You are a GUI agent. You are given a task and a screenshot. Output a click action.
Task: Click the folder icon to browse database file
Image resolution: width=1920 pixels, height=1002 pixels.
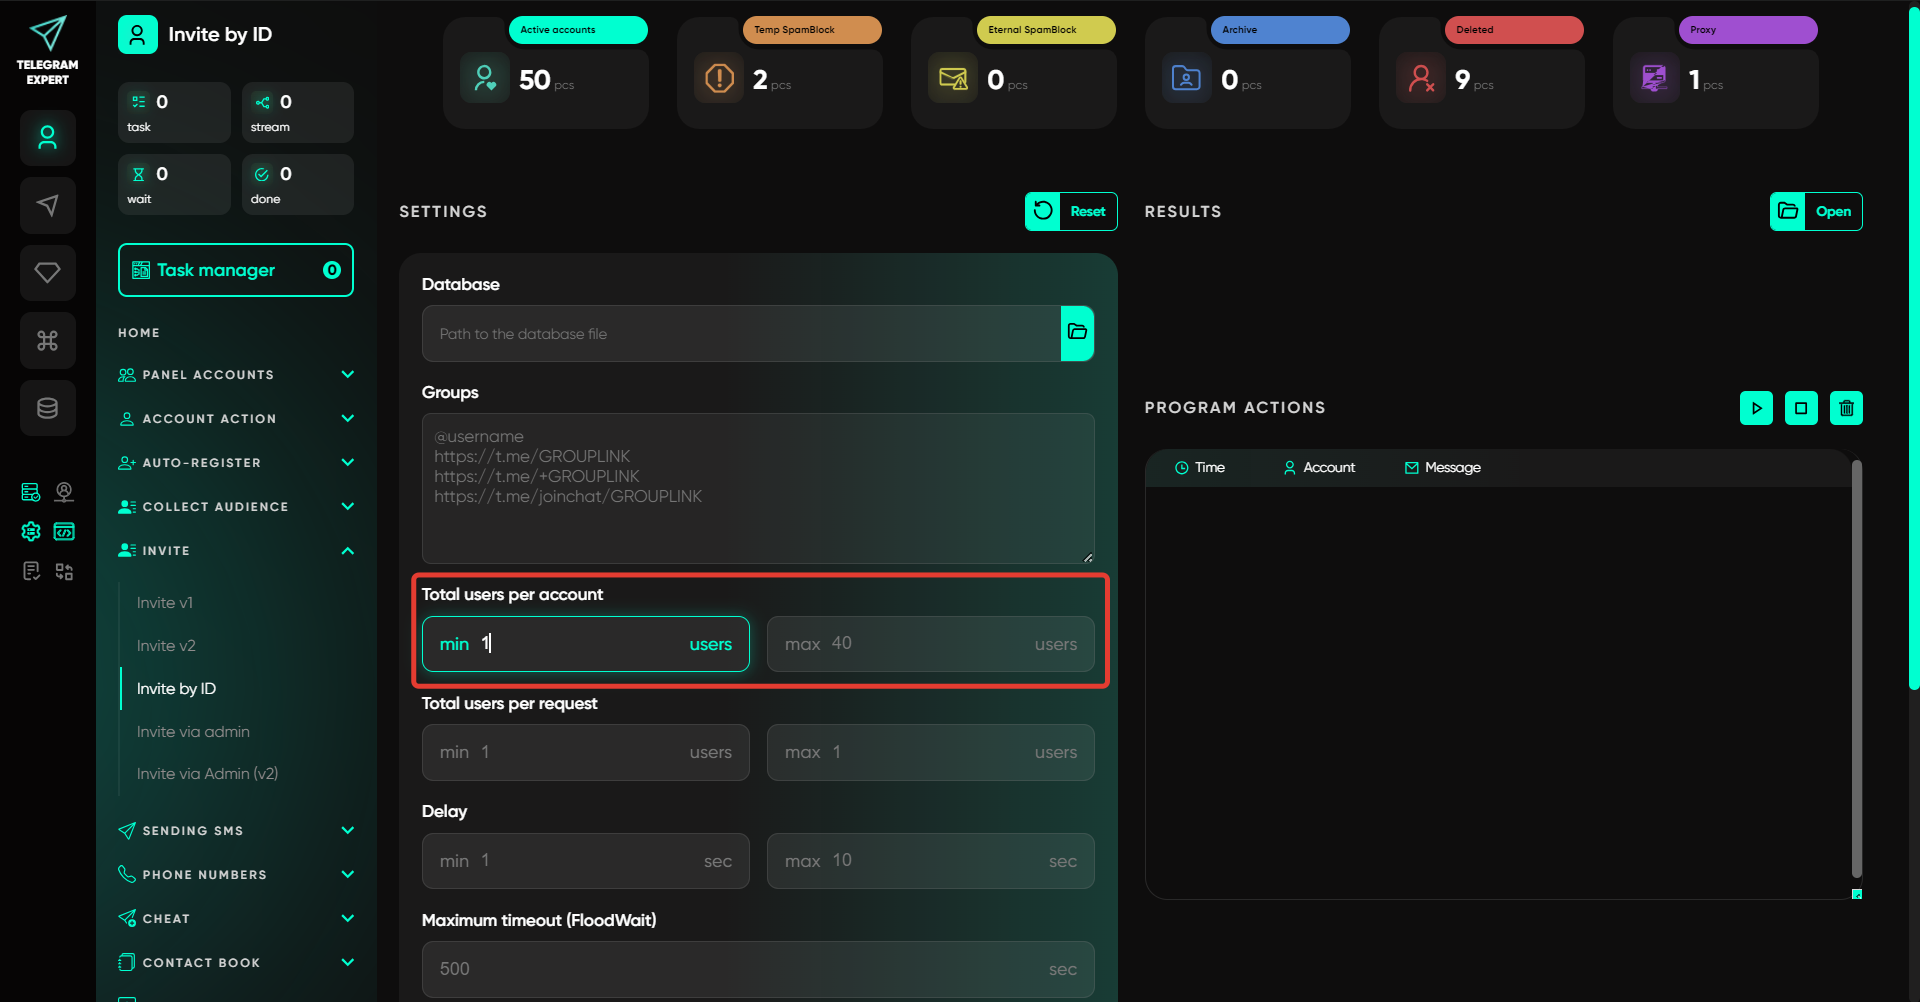[1077, 333]
